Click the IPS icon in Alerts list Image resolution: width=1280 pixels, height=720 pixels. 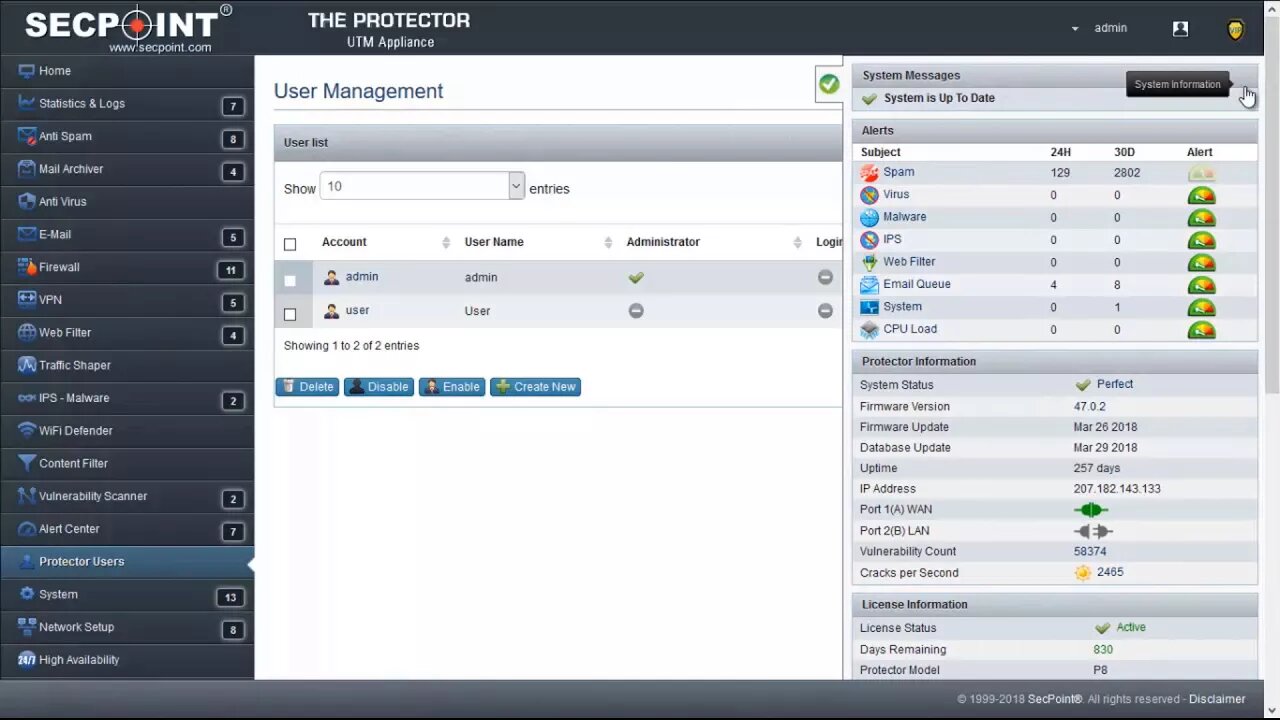[x=869, y=240]
